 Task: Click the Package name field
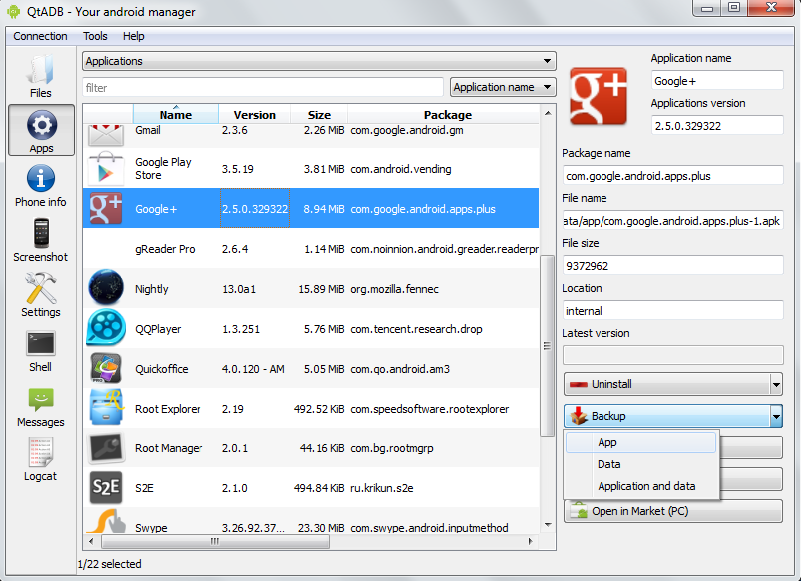point(673,176)
